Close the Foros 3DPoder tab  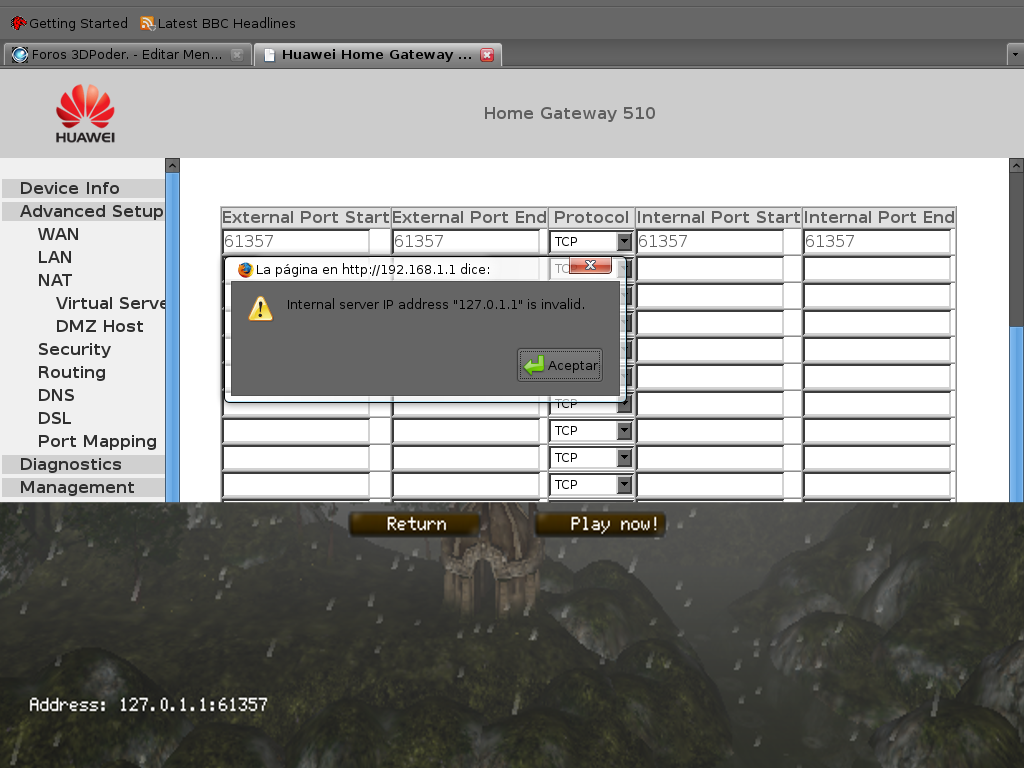pos(237,55)
